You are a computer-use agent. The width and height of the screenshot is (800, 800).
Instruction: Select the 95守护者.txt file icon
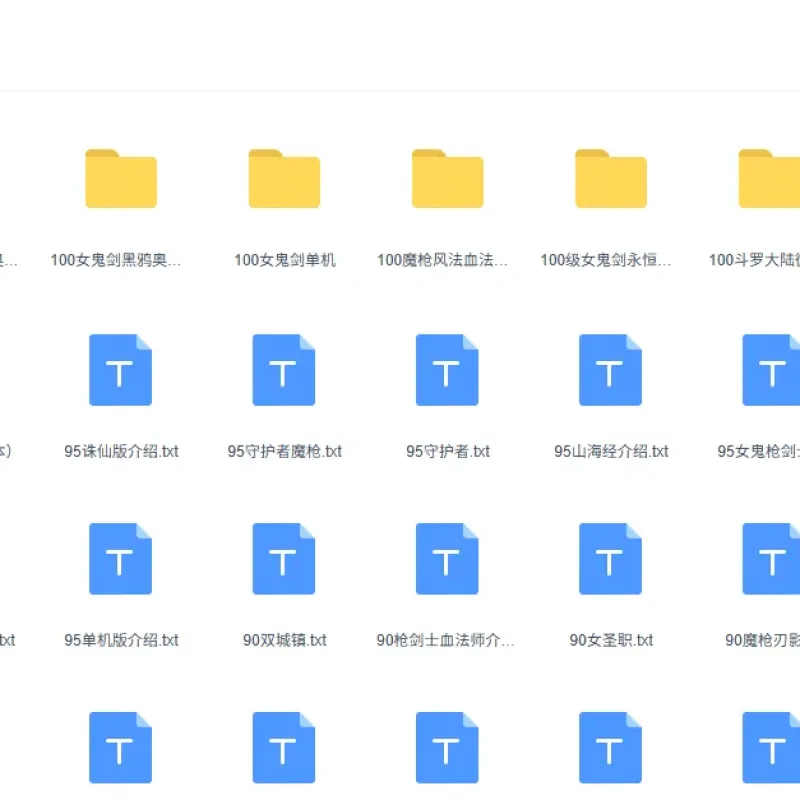[447, 370]
